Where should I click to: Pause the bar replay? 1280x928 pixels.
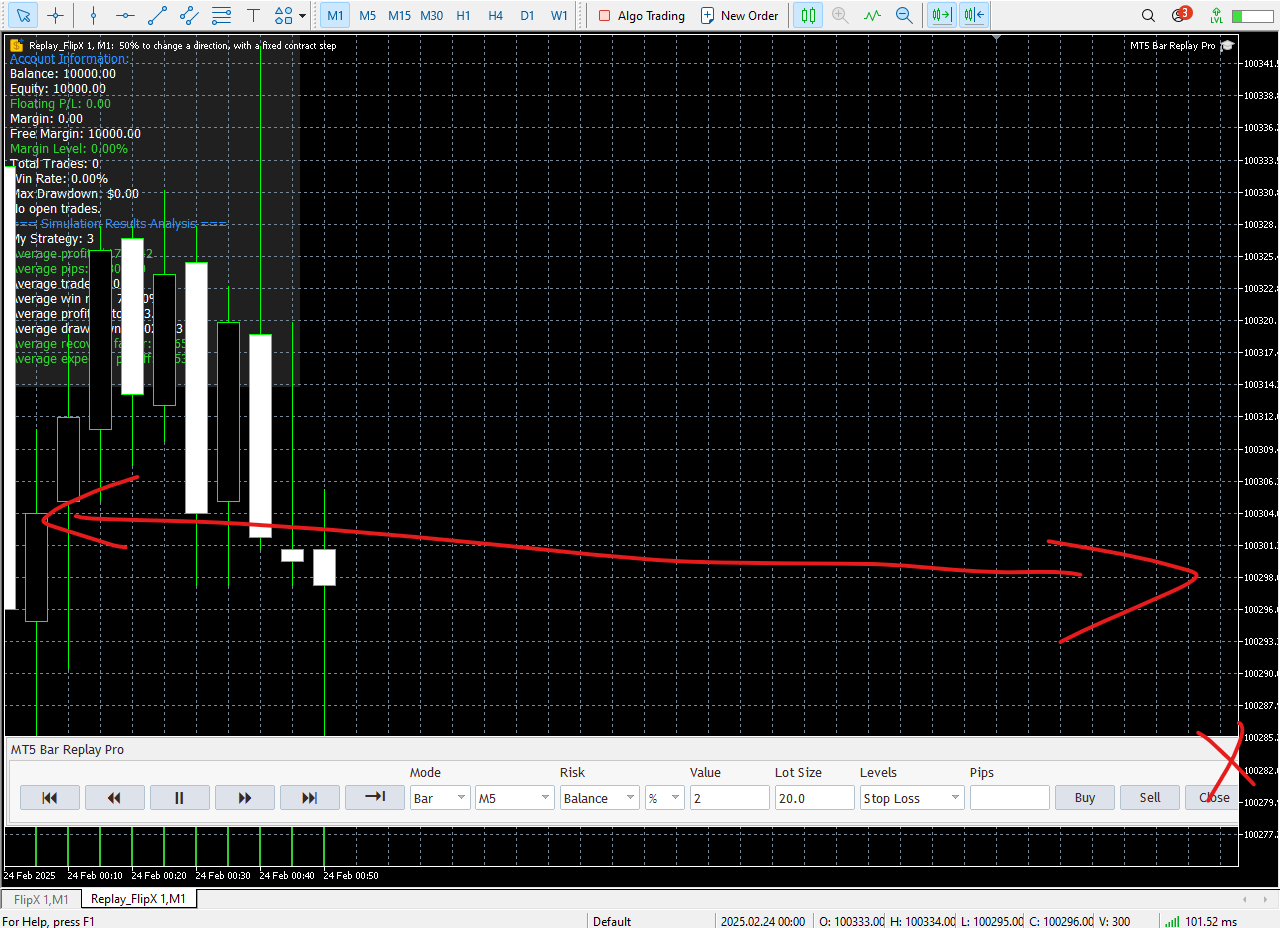180,797
